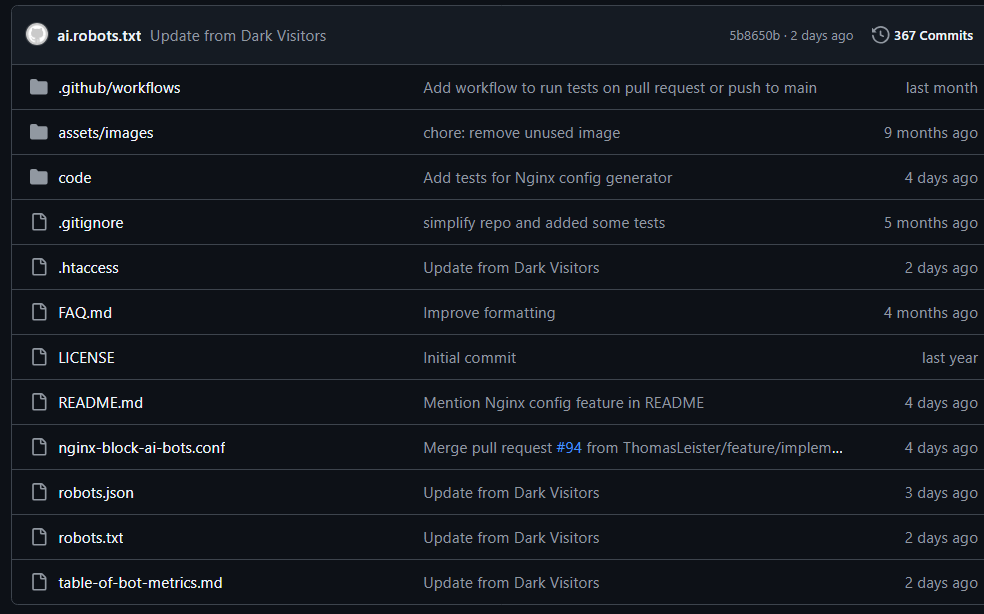
Task: Open the 'Improve formatting' commit message
Action: click(489, 313)
